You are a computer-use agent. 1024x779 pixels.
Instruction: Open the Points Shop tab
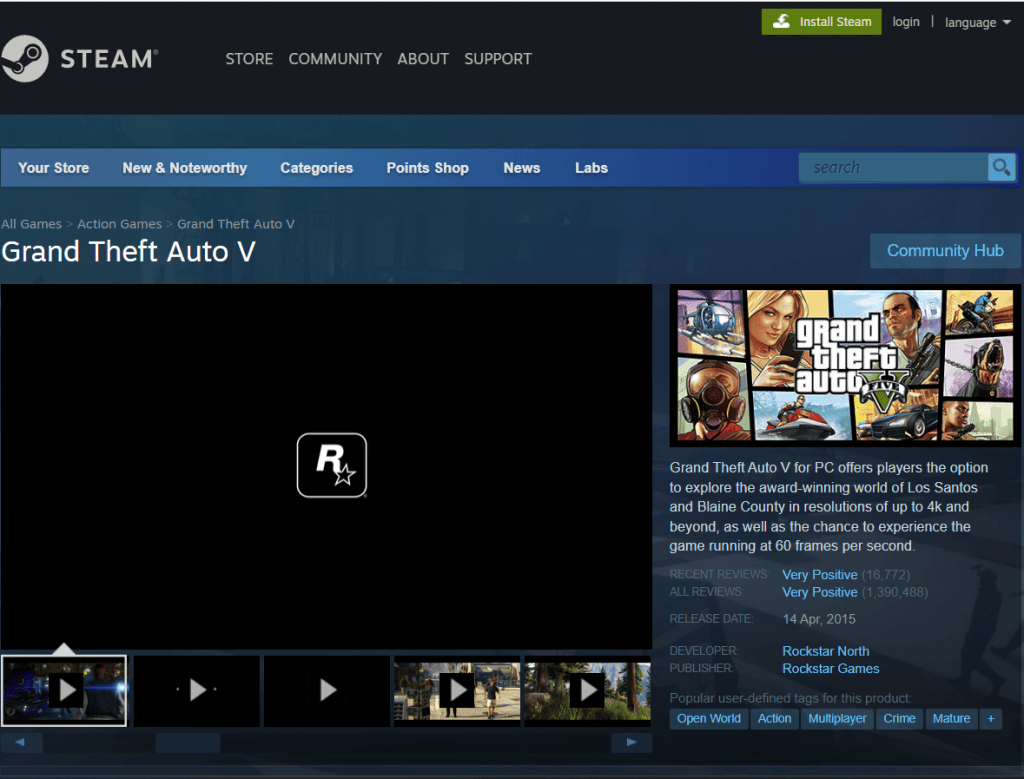pyautogui.click(x=427, y=168)
